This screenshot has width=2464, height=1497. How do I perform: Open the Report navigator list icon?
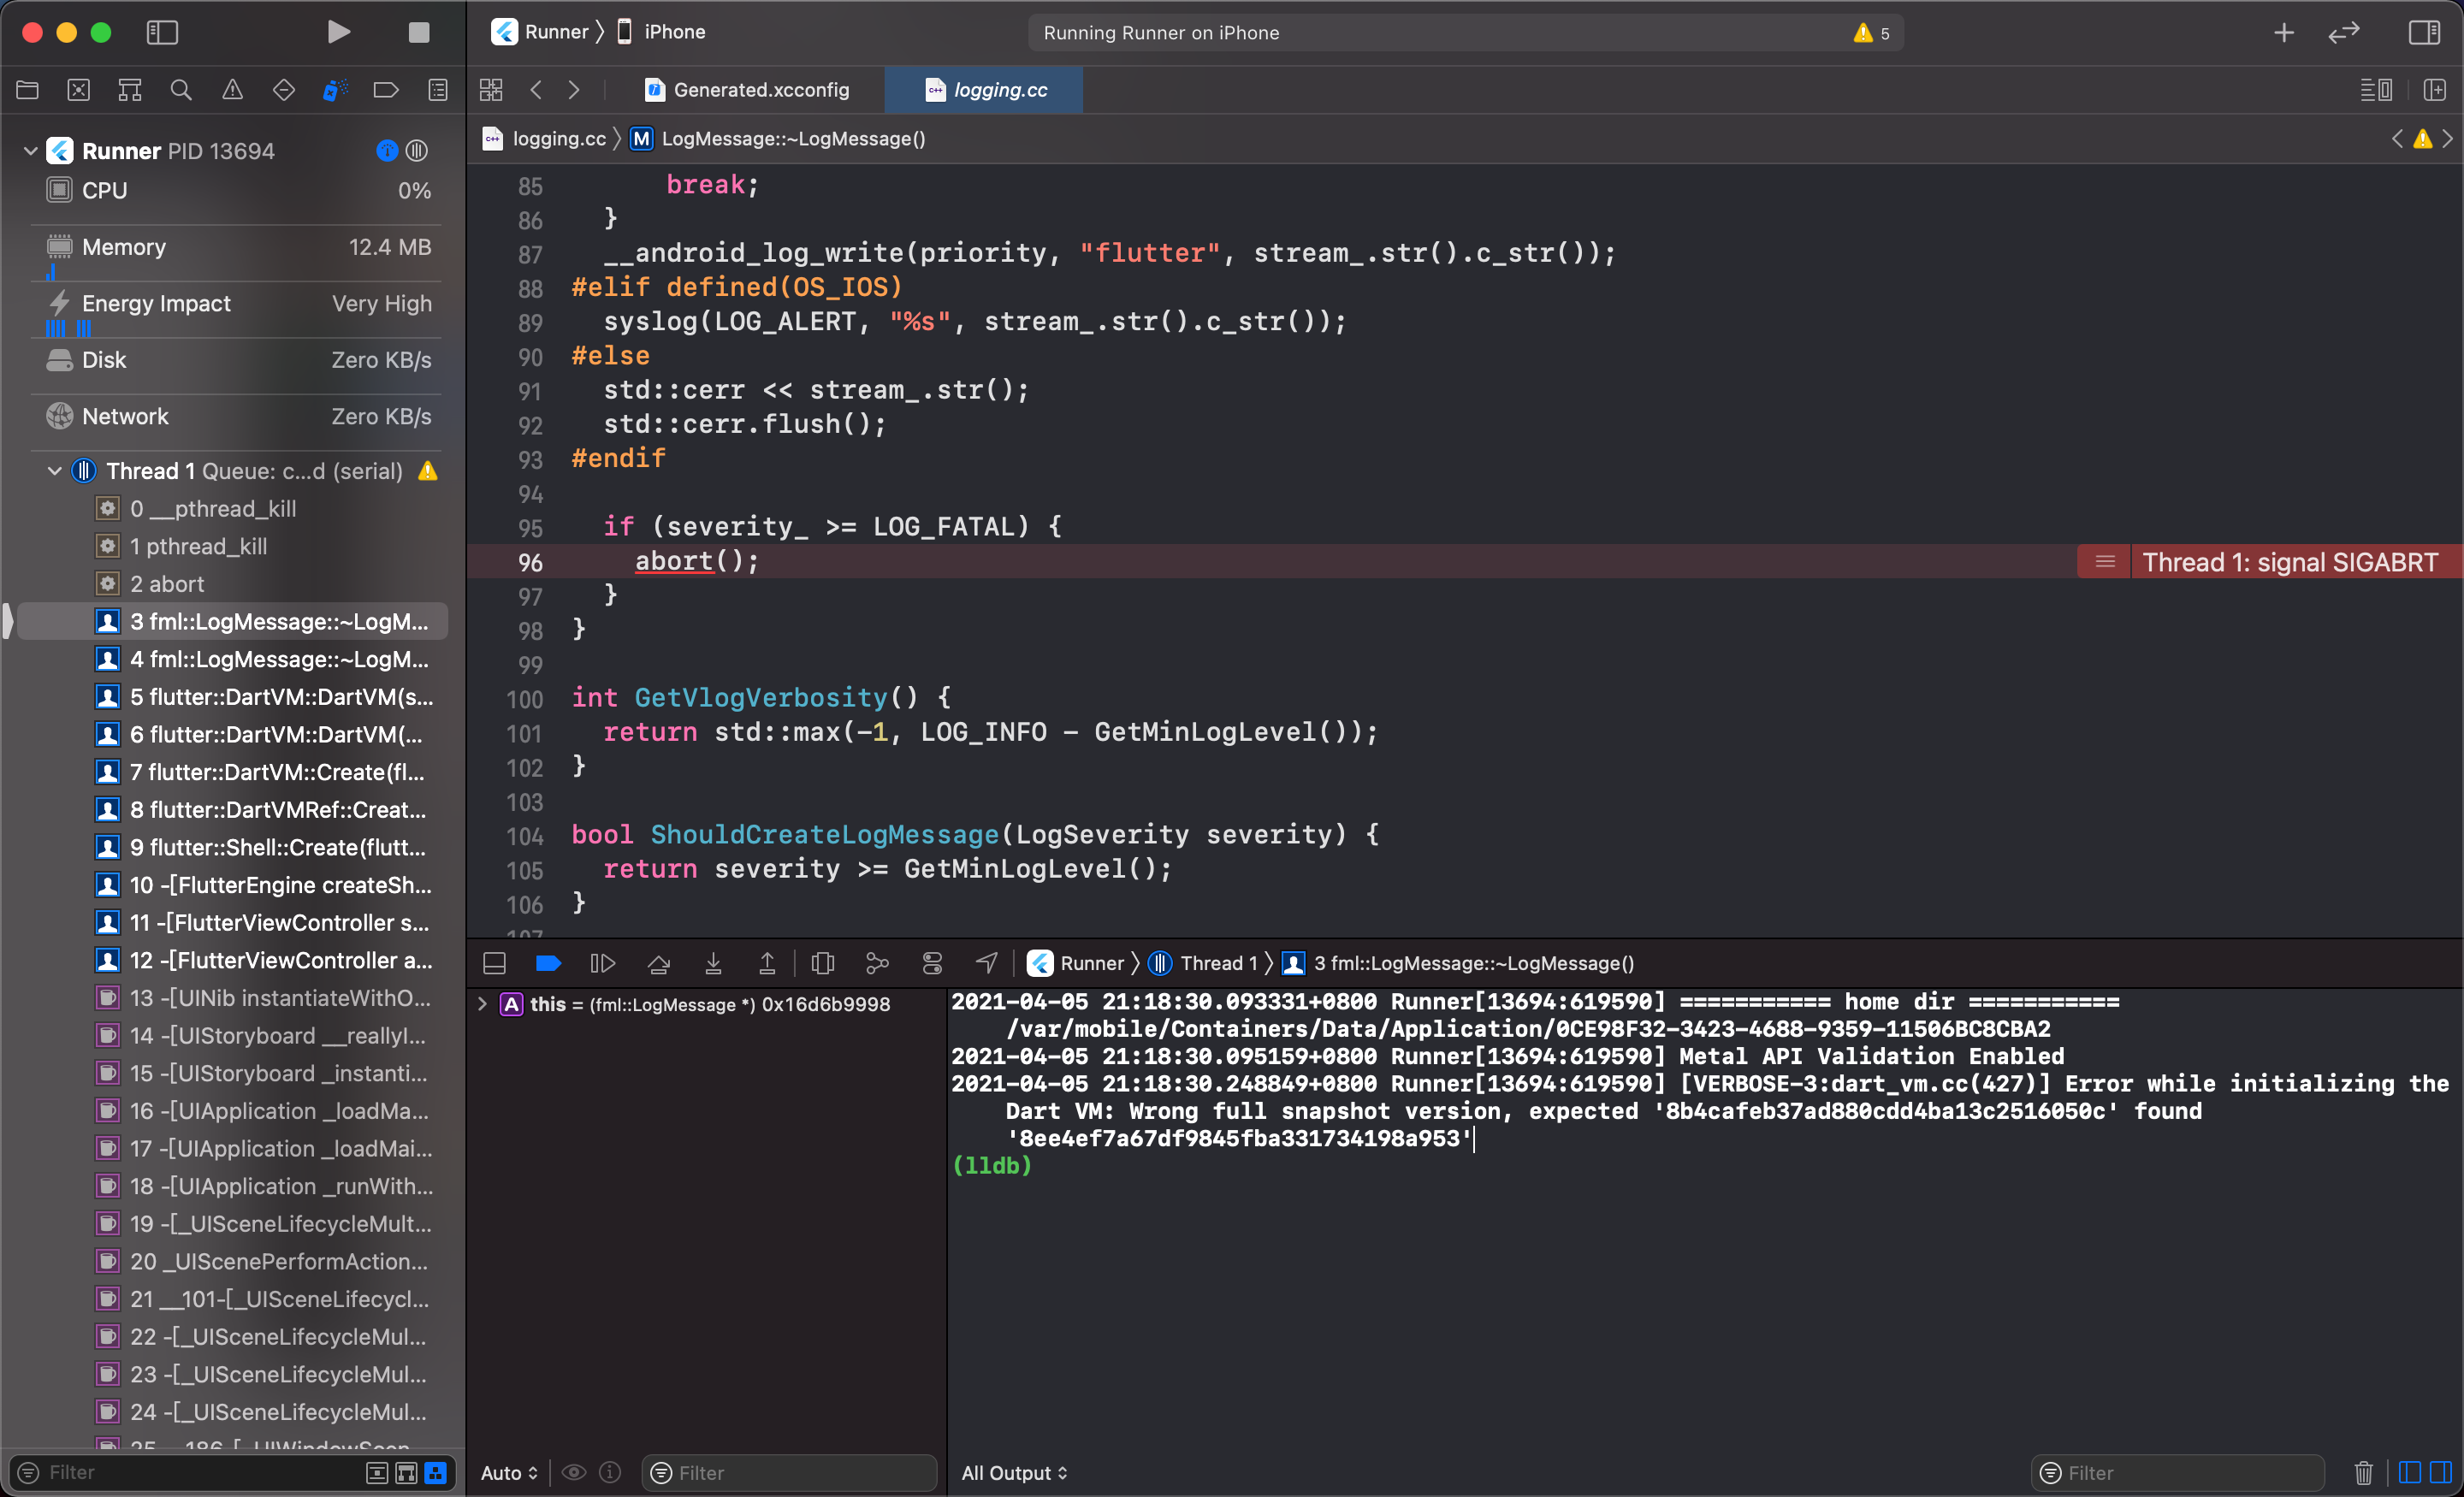click(x=438, y=89)
